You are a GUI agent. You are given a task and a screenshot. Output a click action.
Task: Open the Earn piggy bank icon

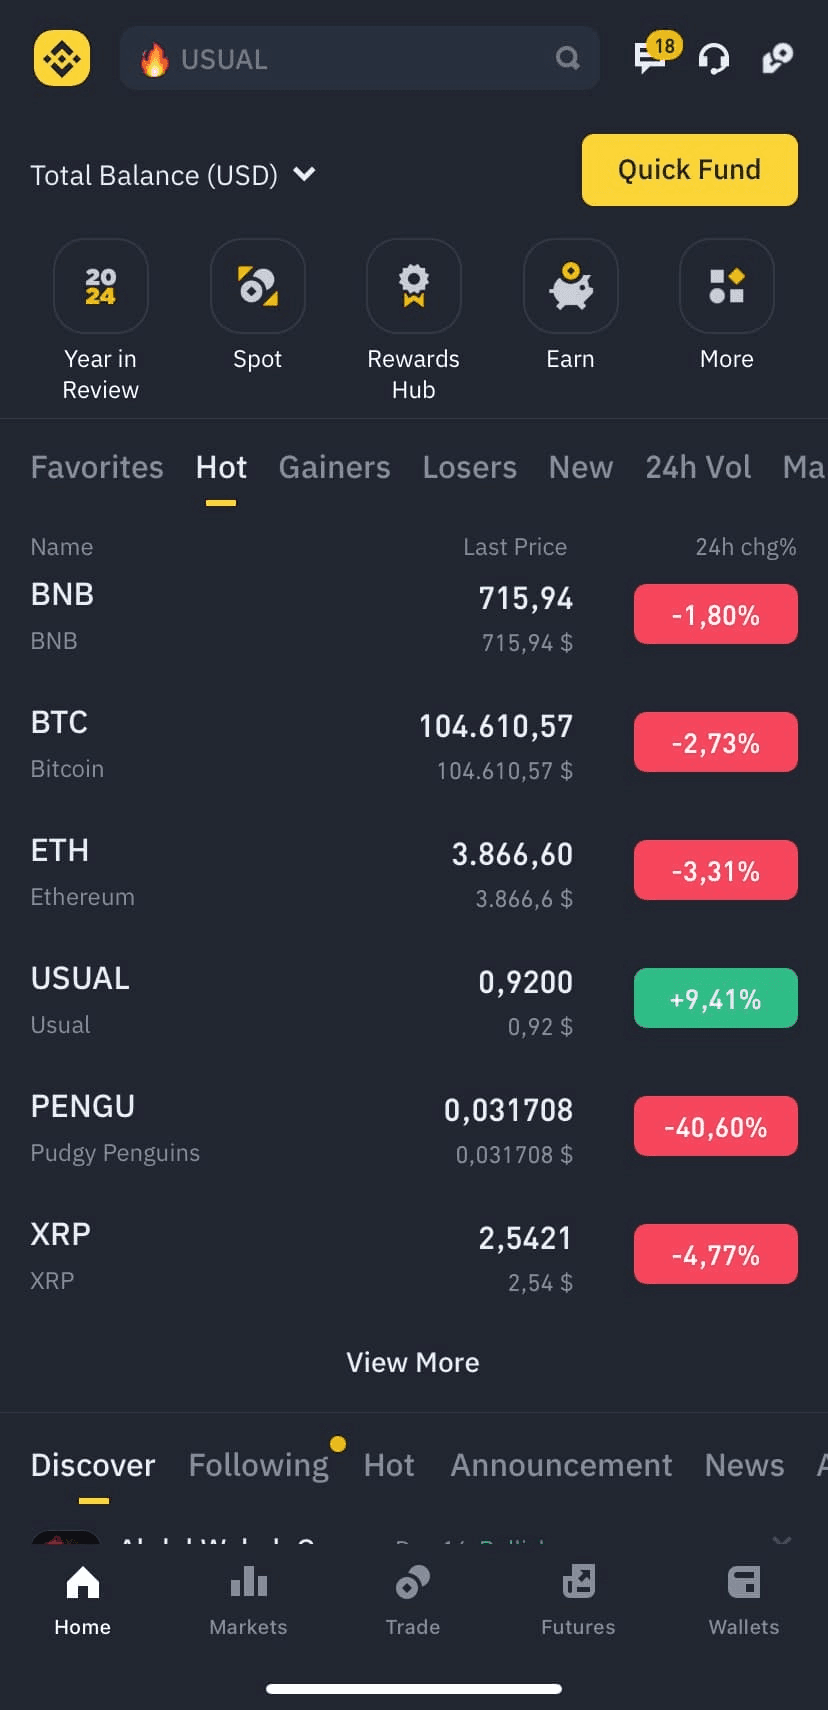coord(570,287)
